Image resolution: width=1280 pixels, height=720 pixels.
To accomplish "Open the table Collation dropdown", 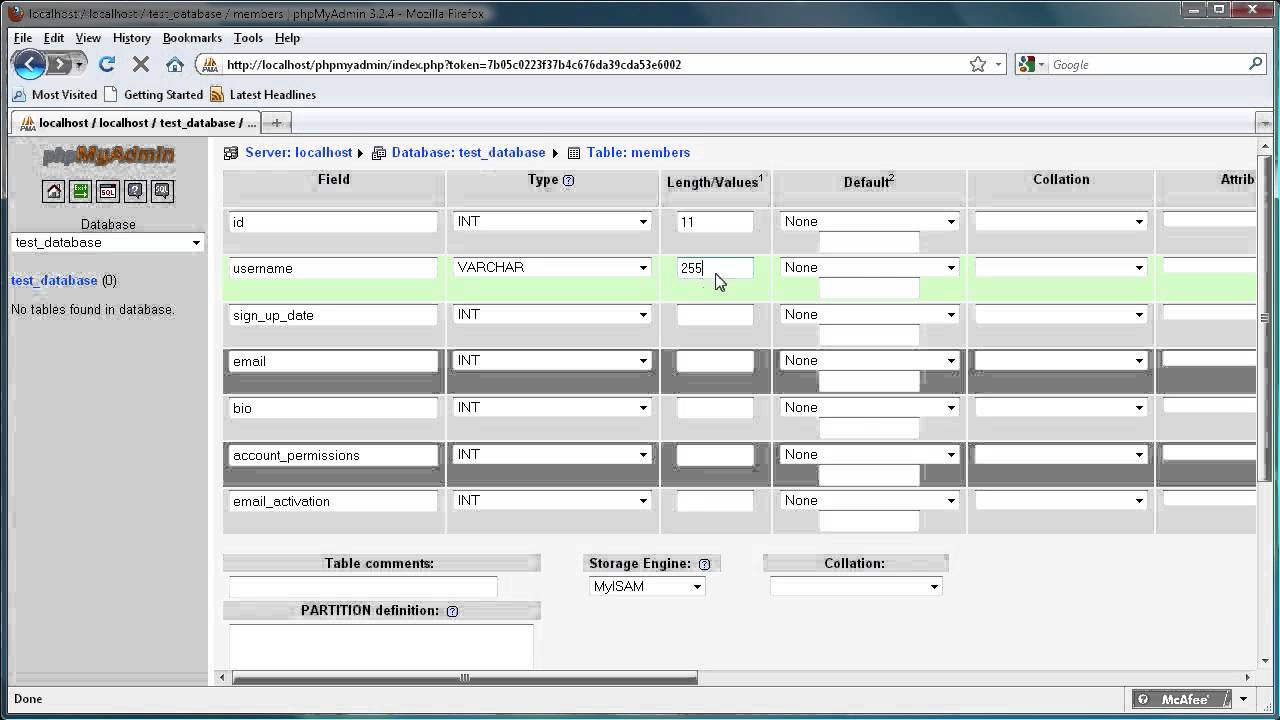I will (x=856, y=587).
